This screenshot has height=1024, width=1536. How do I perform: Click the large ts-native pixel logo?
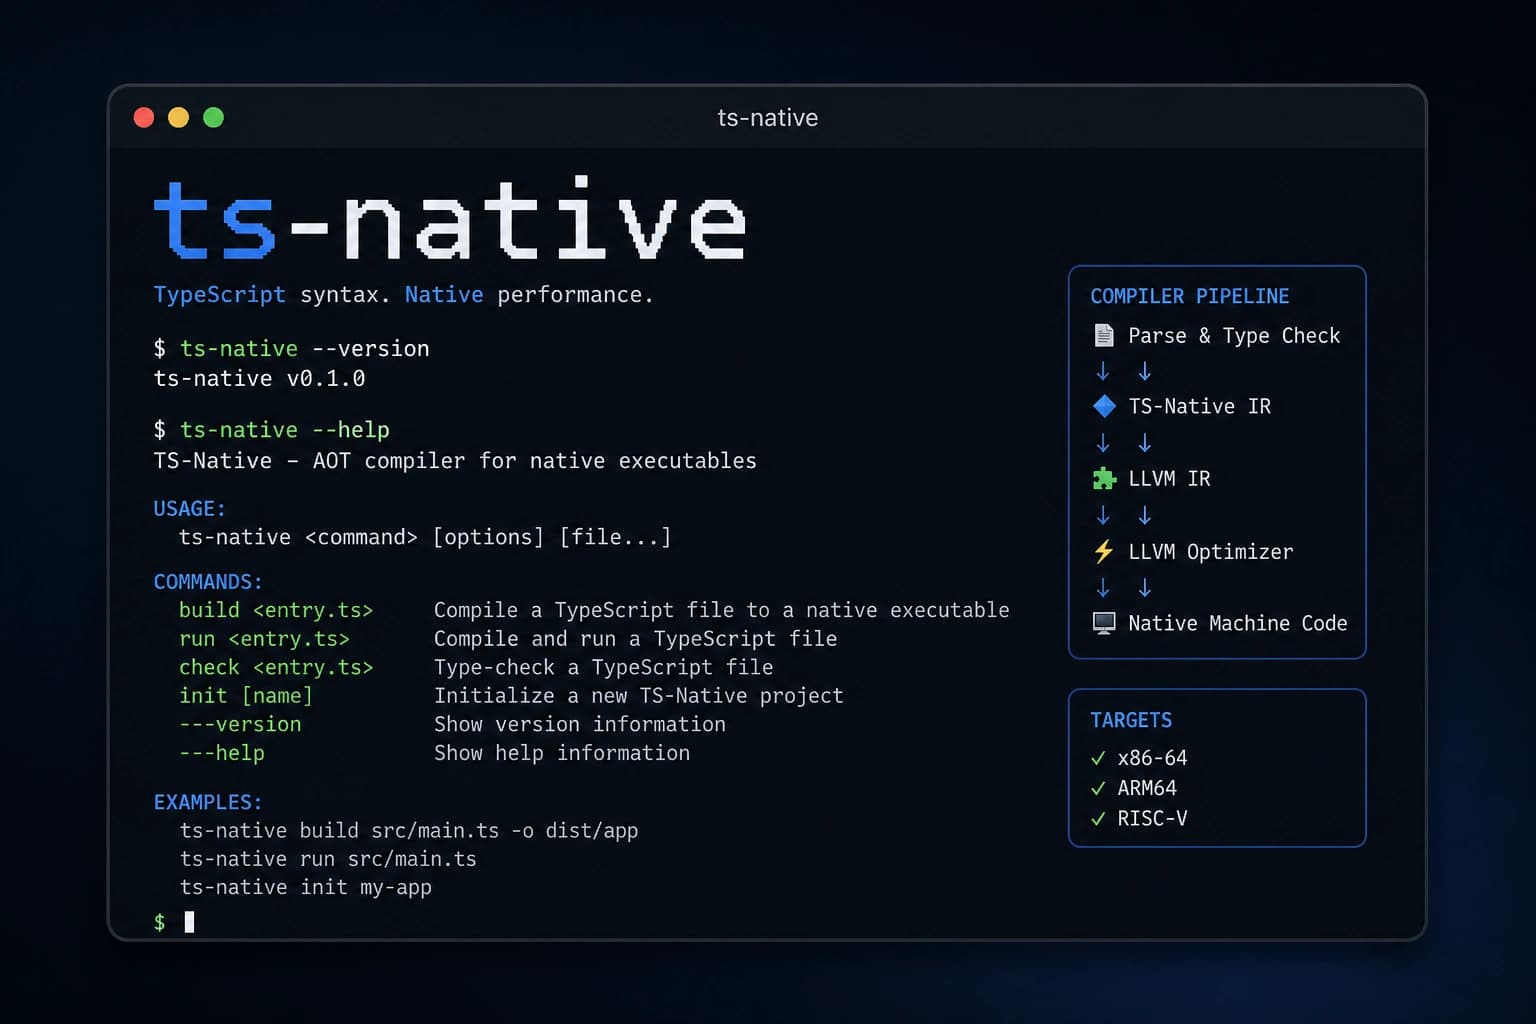[x=450, y=219]
